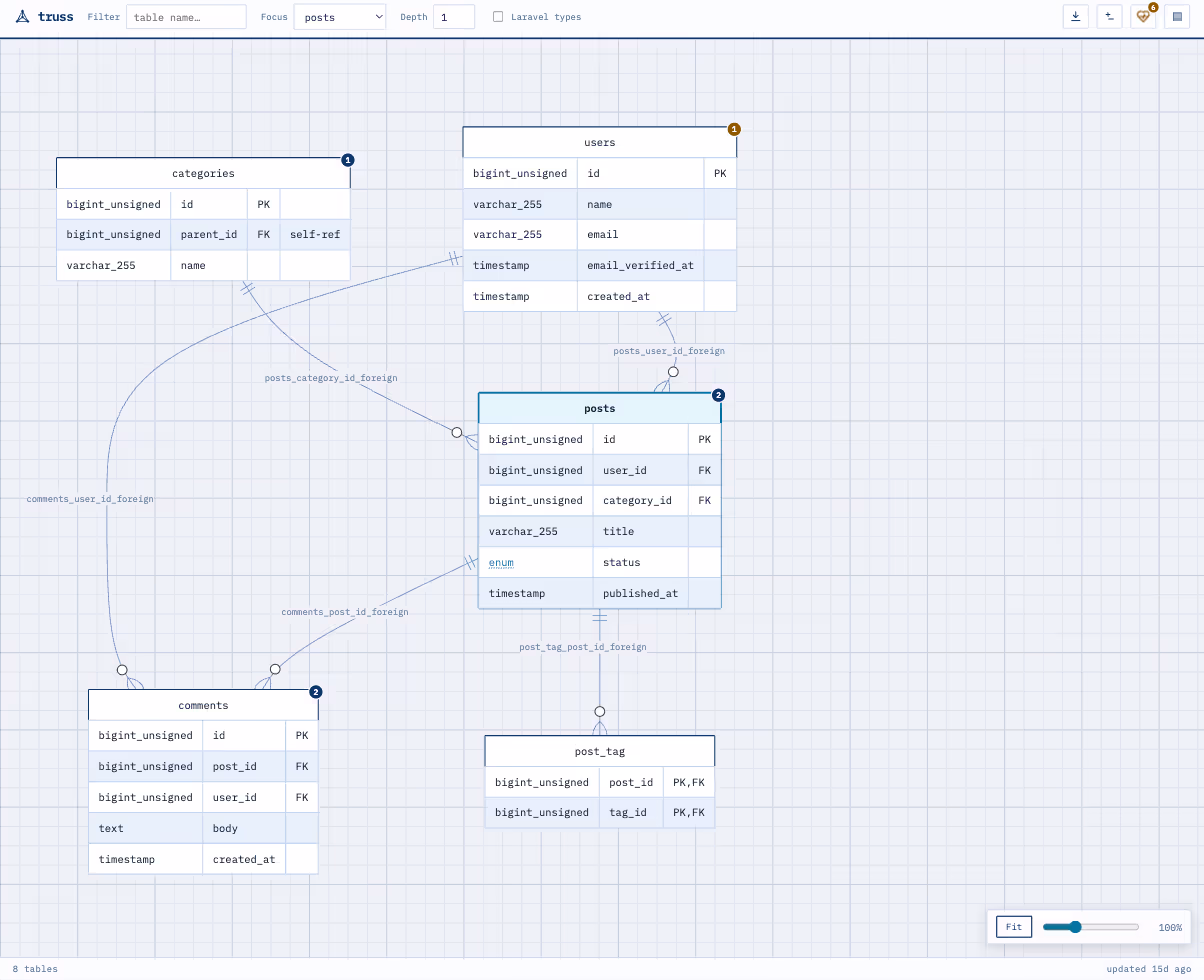Click the badge on users table
The image size is (1204, 980).
[734, 129]
